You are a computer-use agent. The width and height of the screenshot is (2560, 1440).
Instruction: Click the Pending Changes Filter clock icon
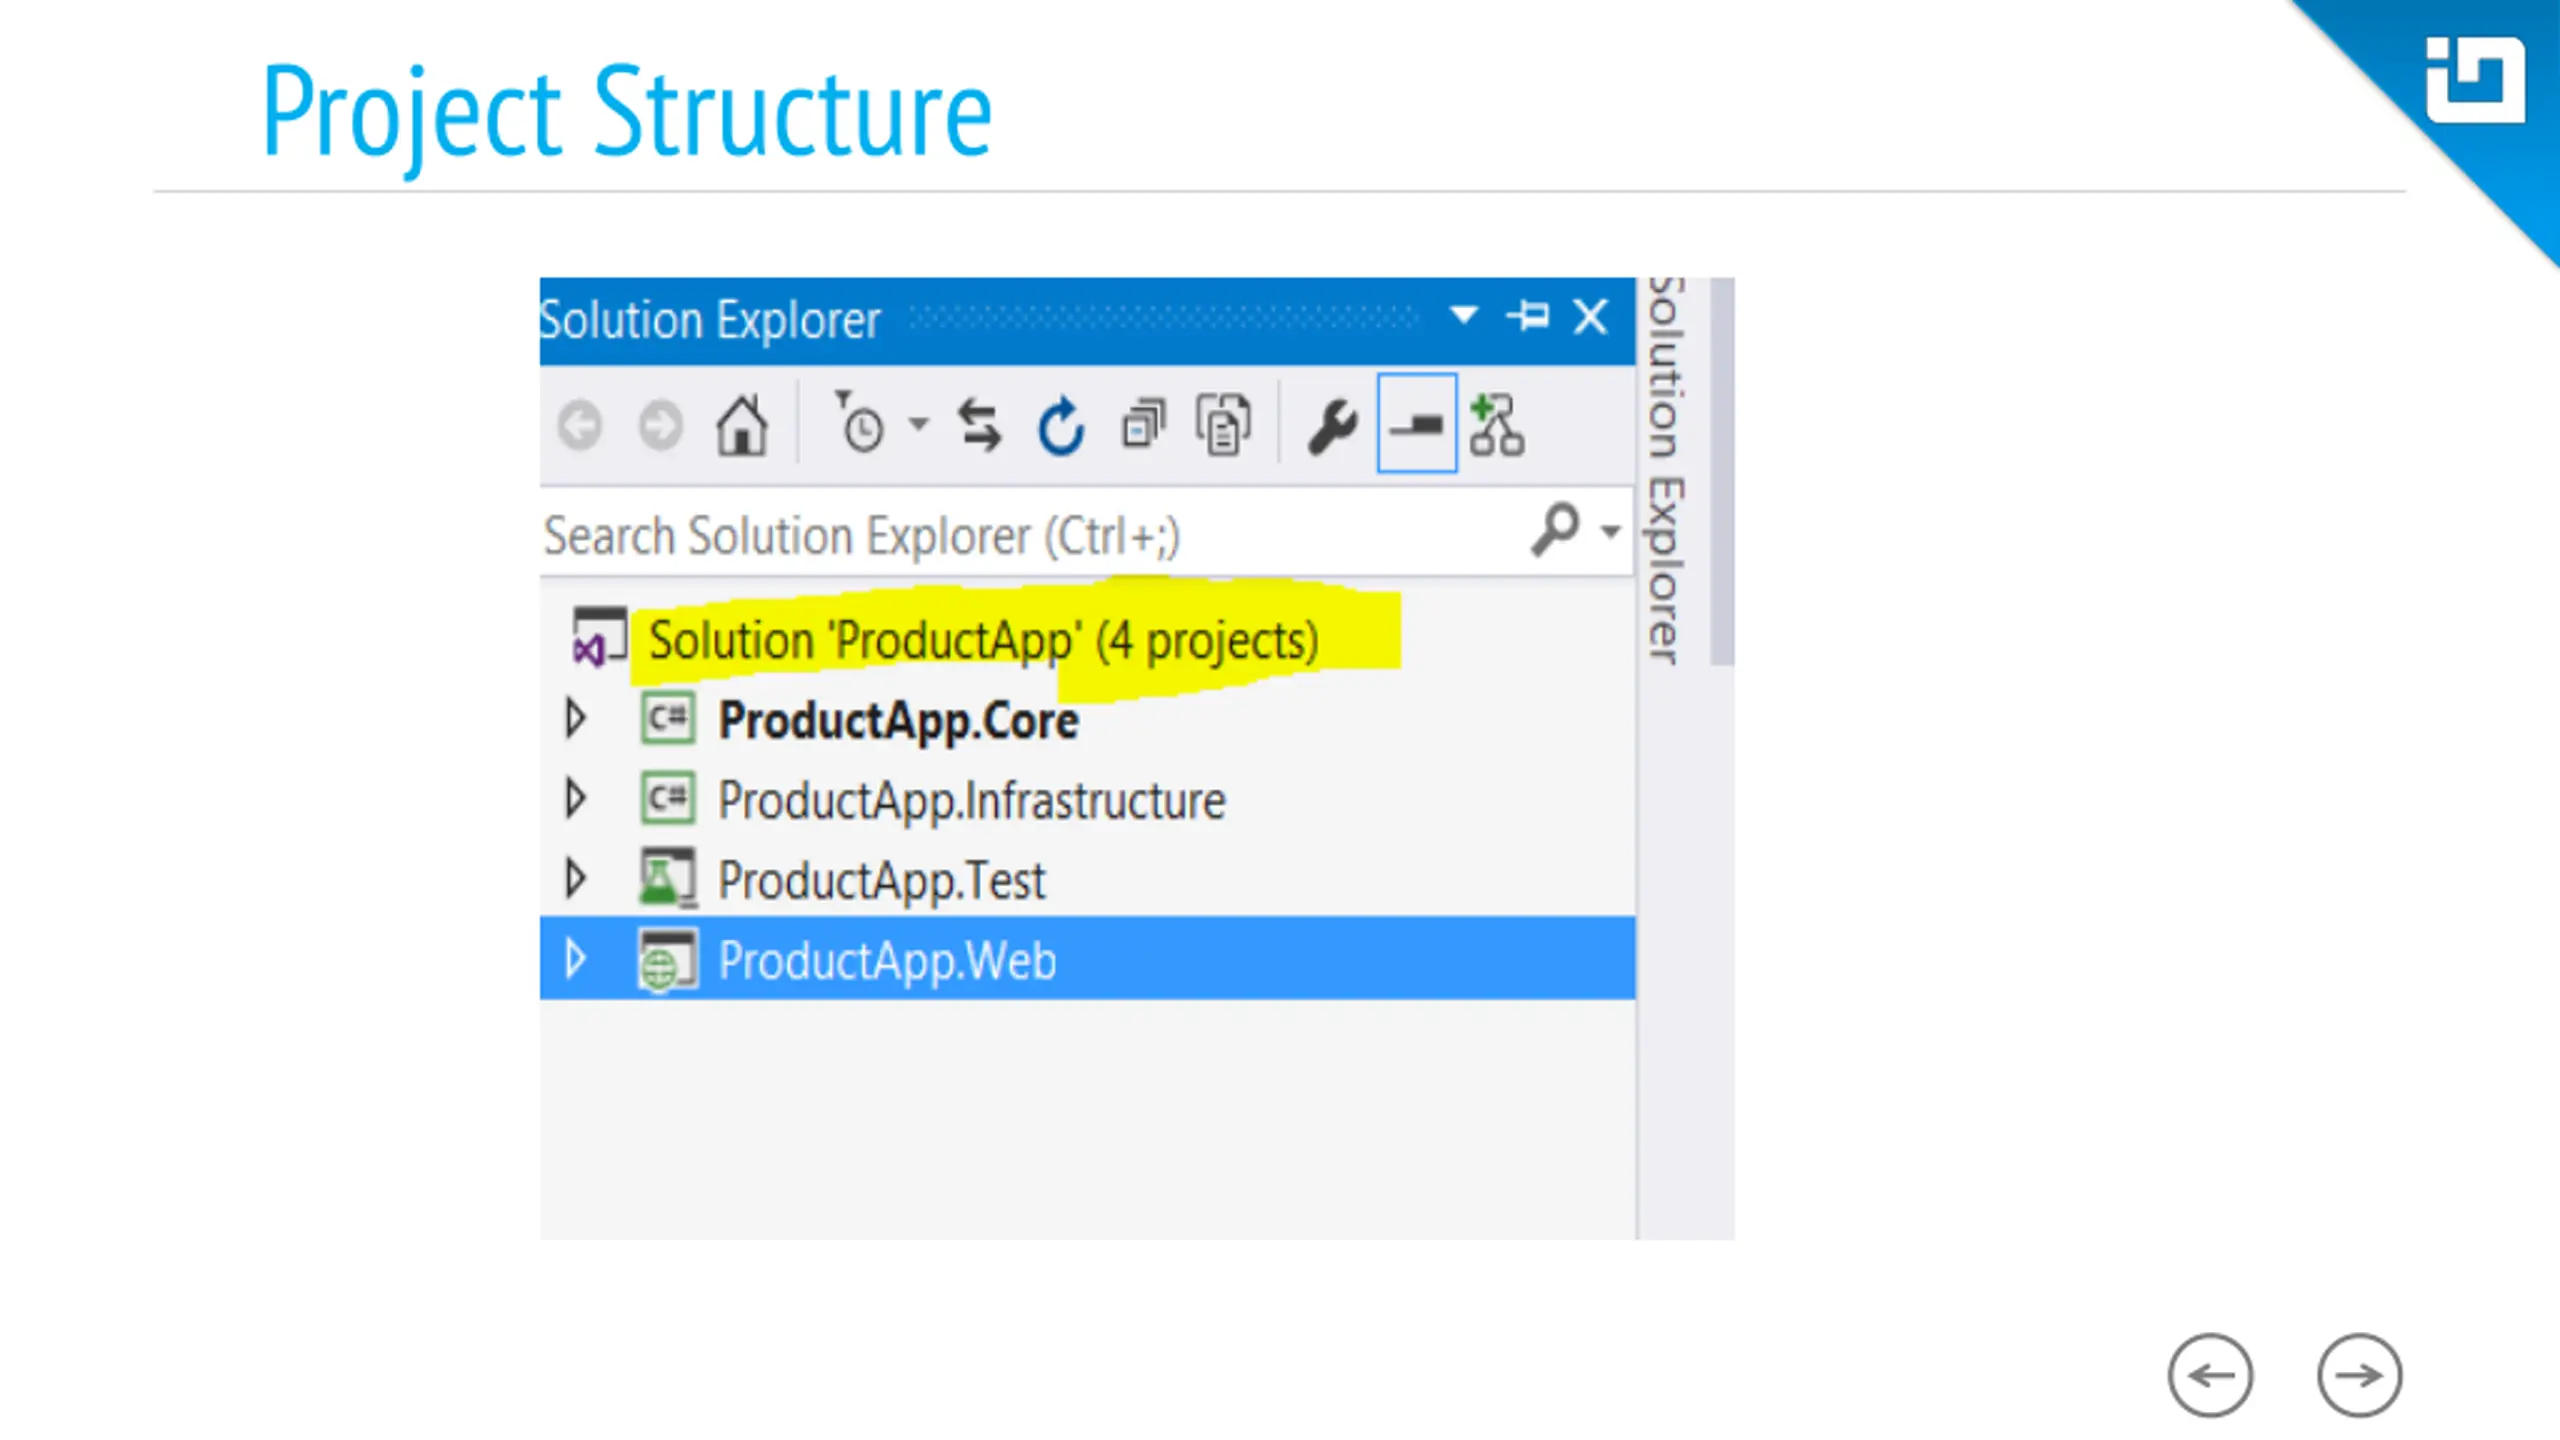[859, 423]
